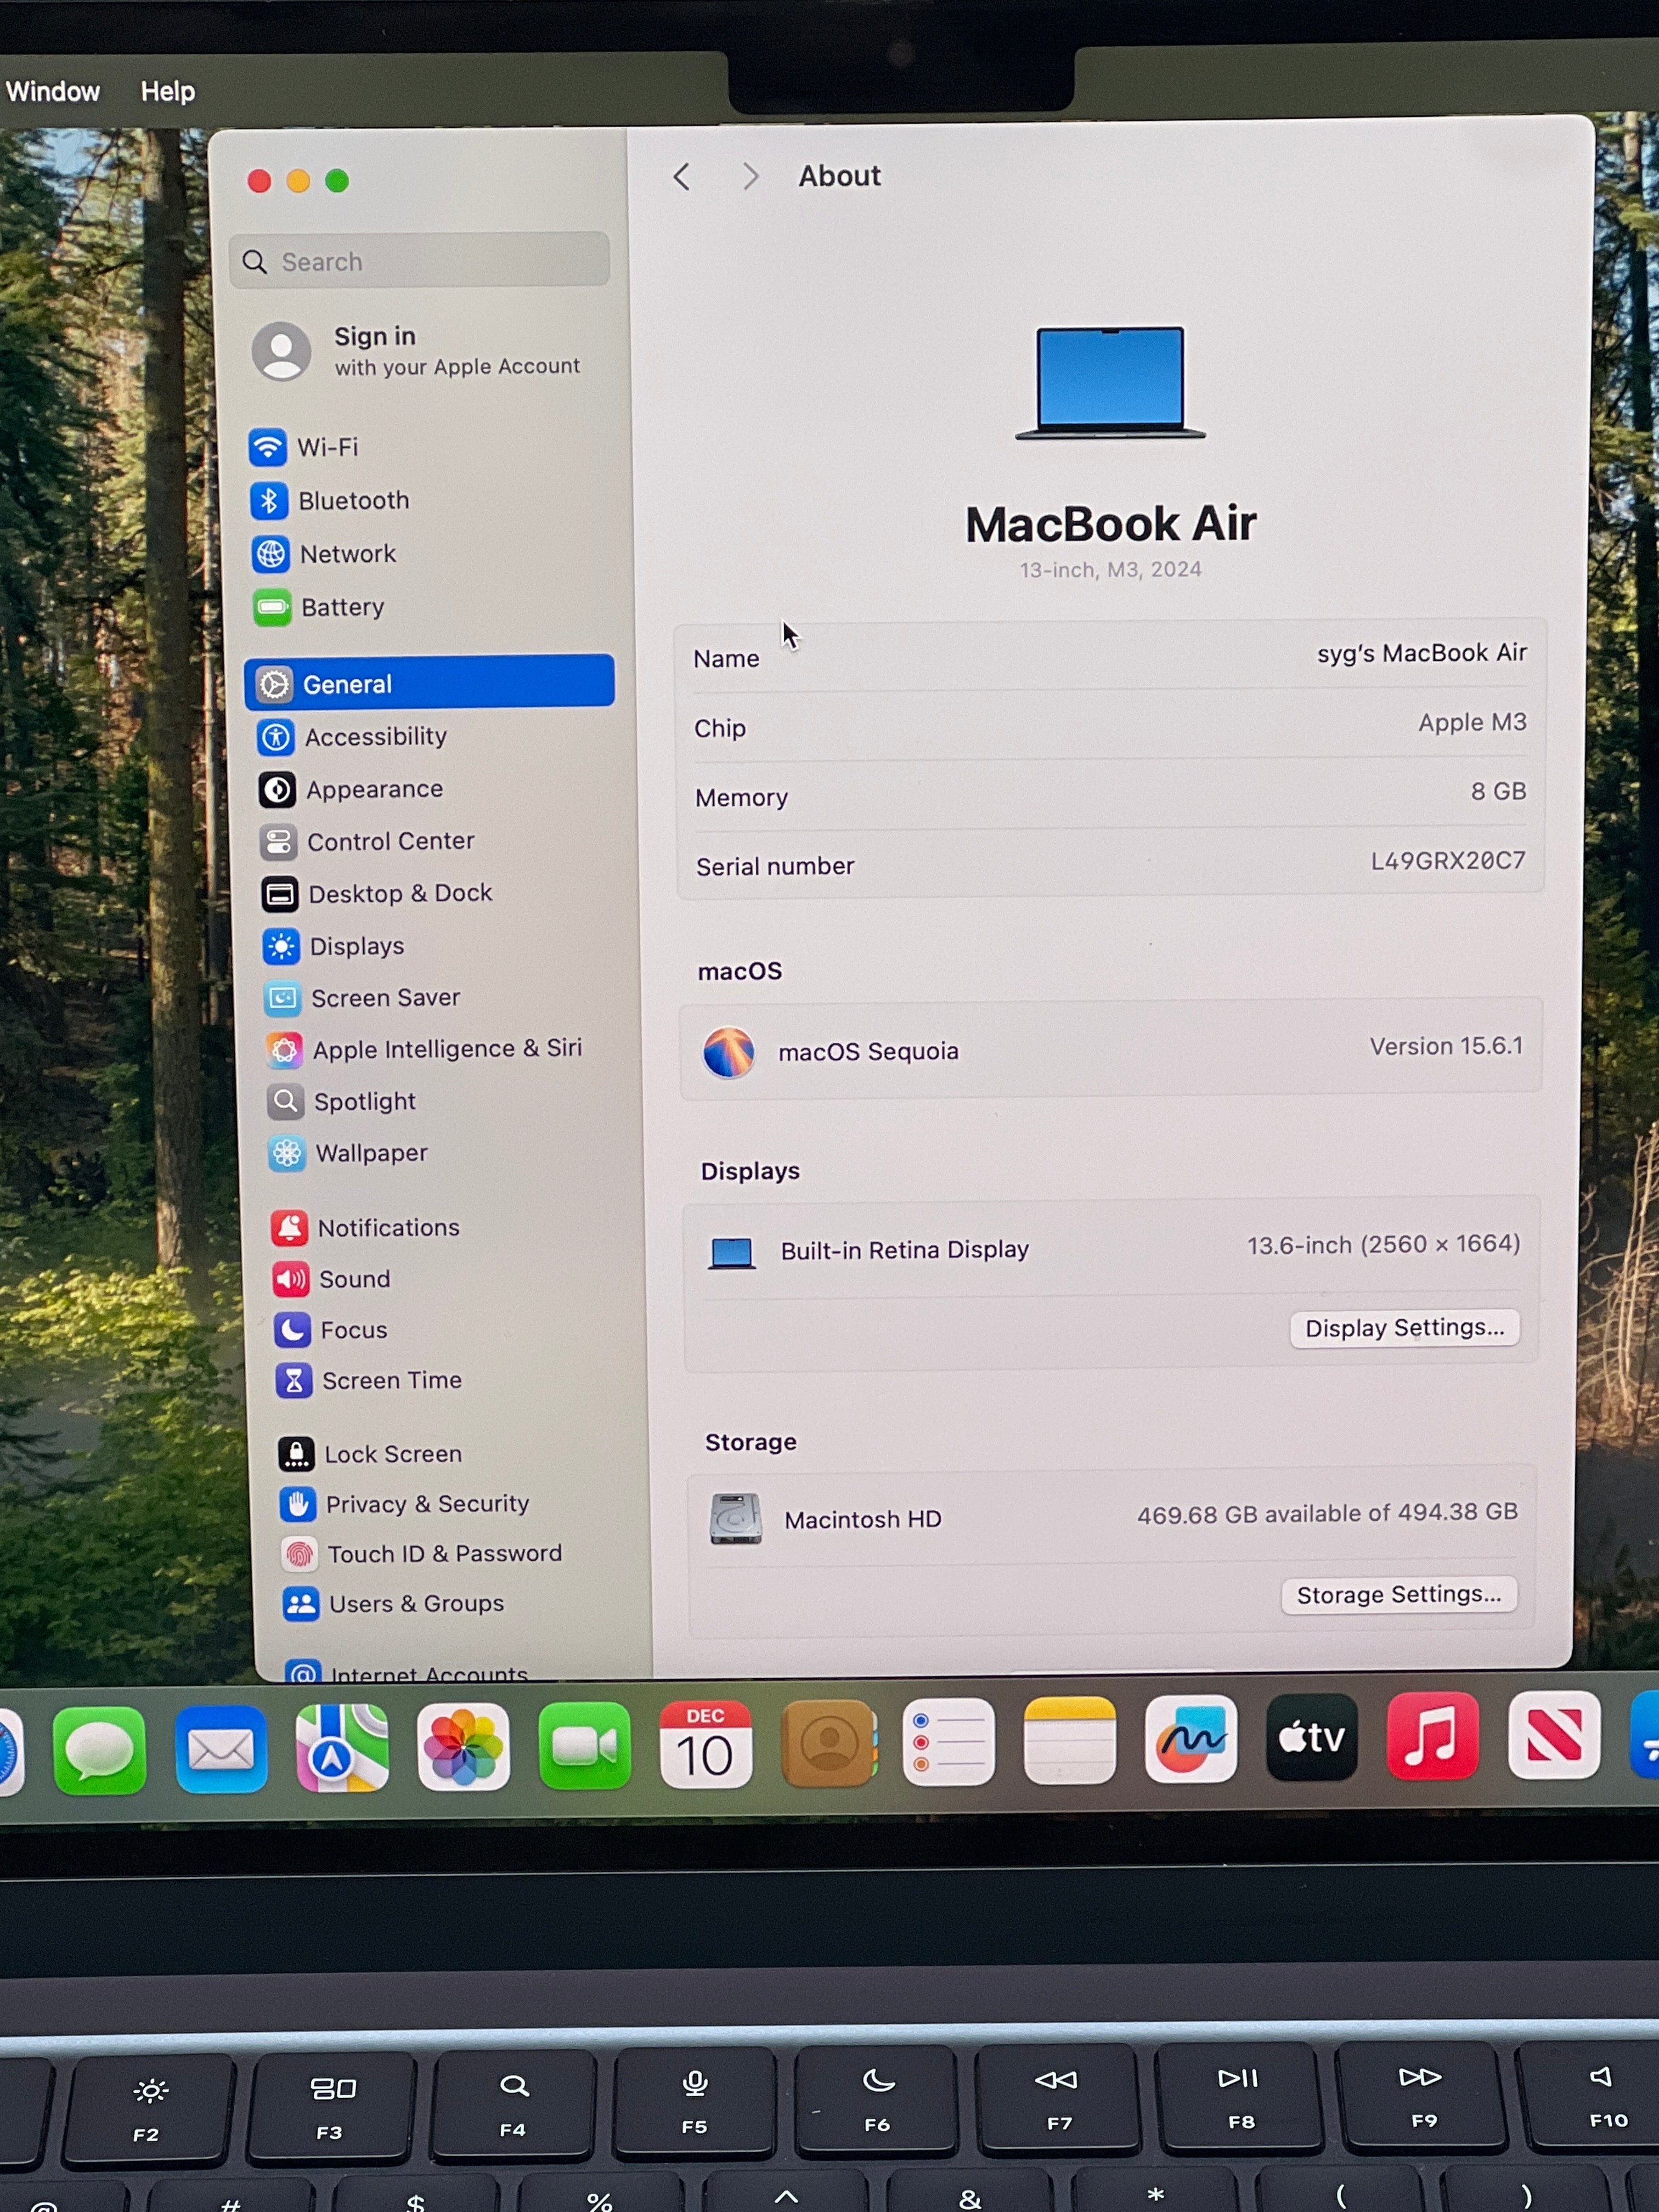The image size is (1659, 2212).
Task: Open Bluetooth settings in sidebar
Action: click(x=330, y=500)
